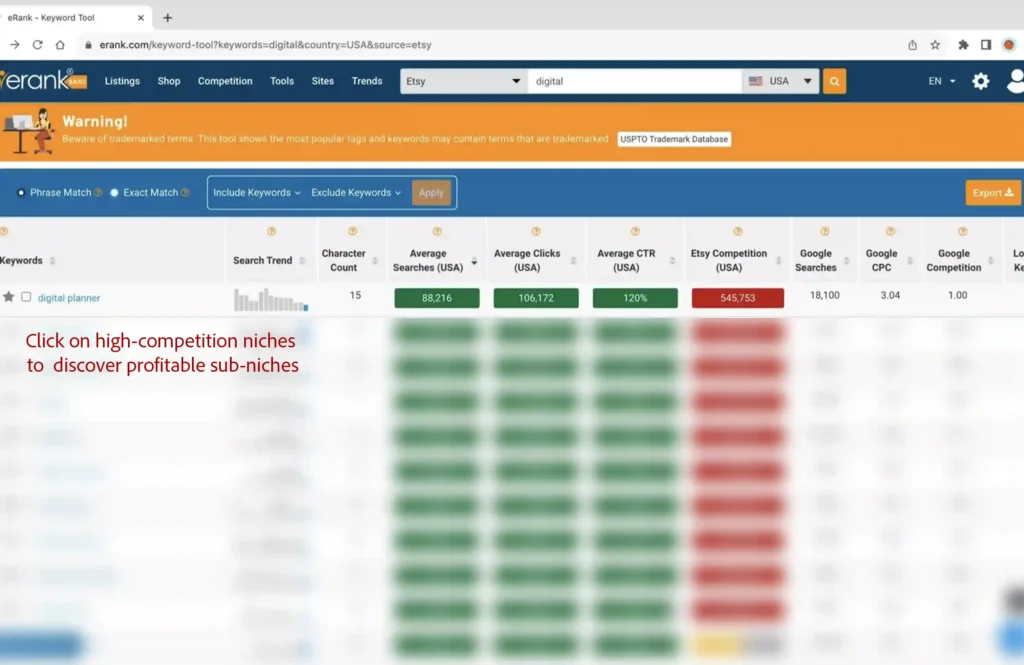Click the keyword search input field
The image size is (1024, 665).
[x=635, y=81]
